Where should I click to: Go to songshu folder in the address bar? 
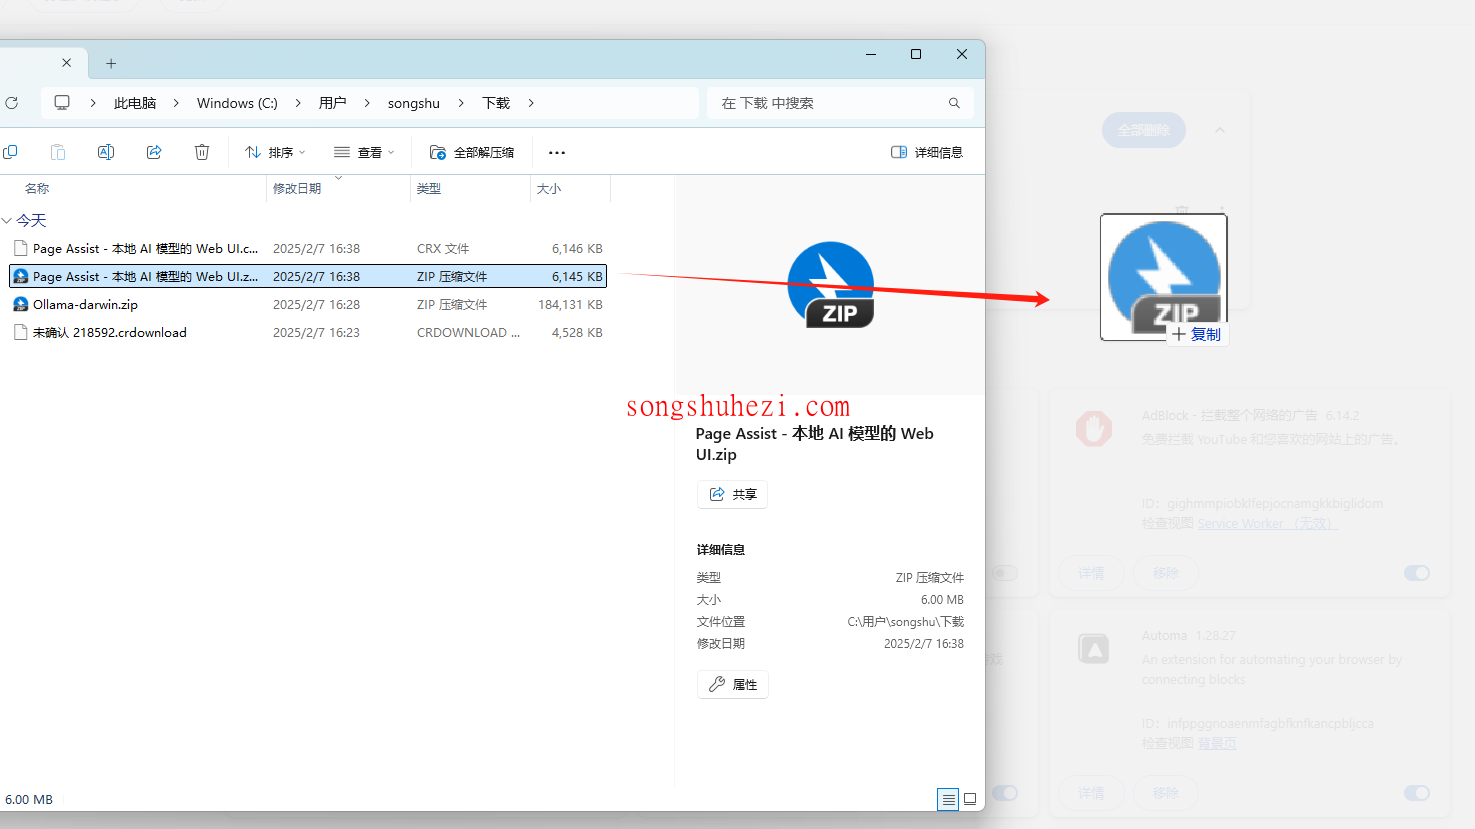414,103
